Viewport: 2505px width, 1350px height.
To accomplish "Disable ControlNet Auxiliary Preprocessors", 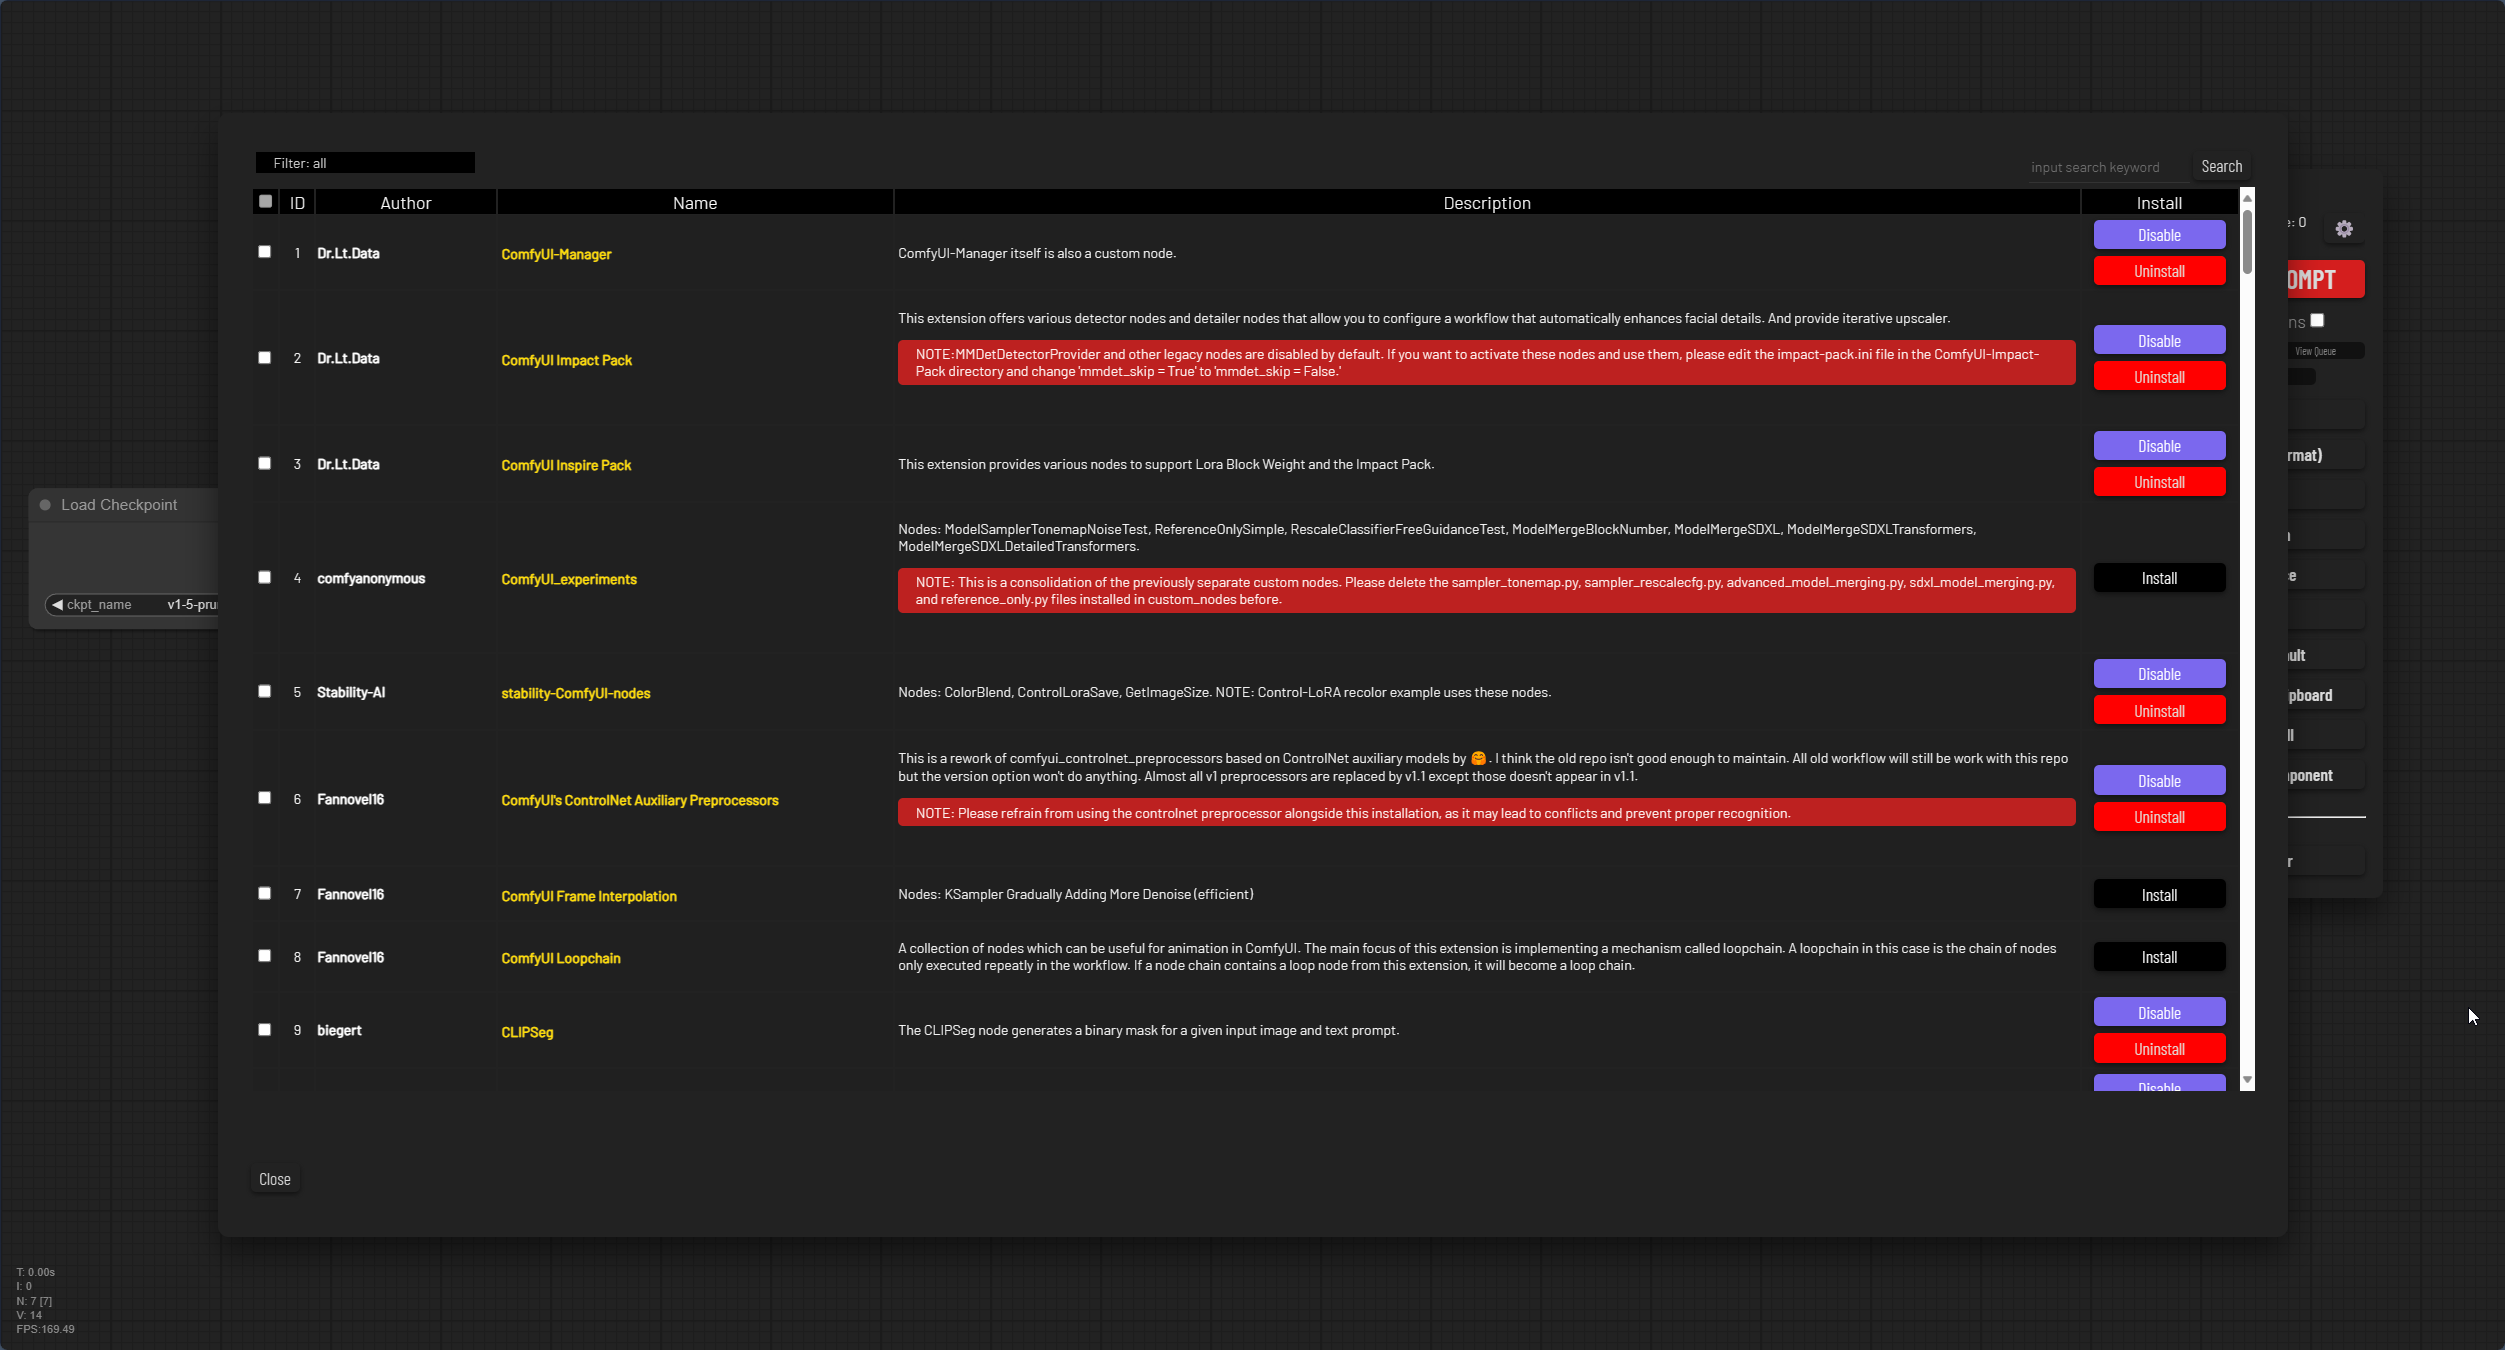I will pyautogui.click(x=2159, y=781).
